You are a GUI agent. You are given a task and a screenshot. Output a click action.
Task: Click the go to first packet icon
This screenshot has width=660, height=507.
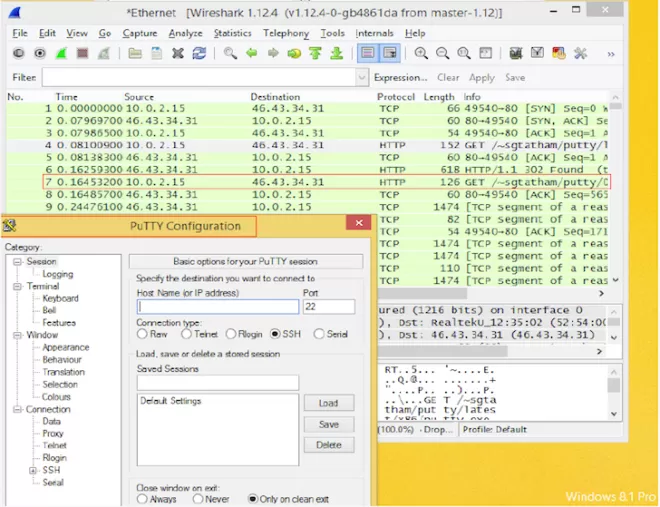[316, 54]
